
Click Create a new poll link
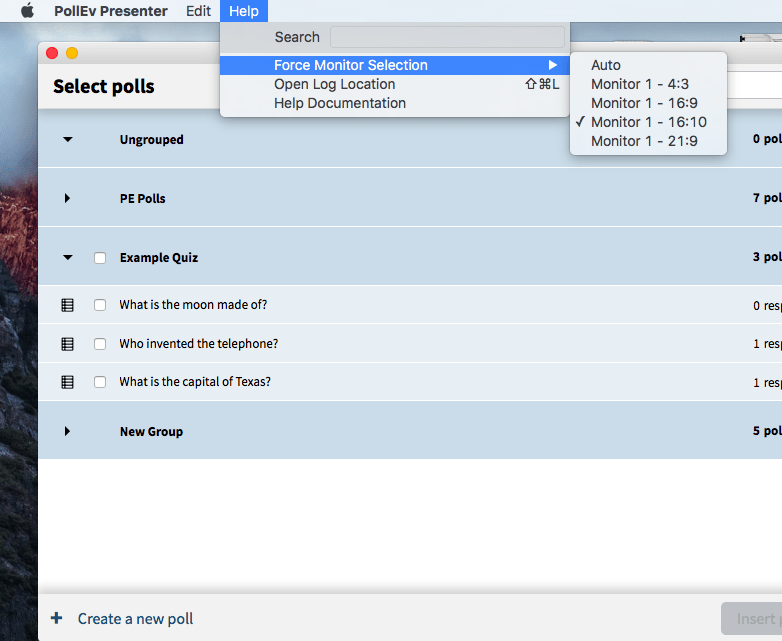[135, 619]
